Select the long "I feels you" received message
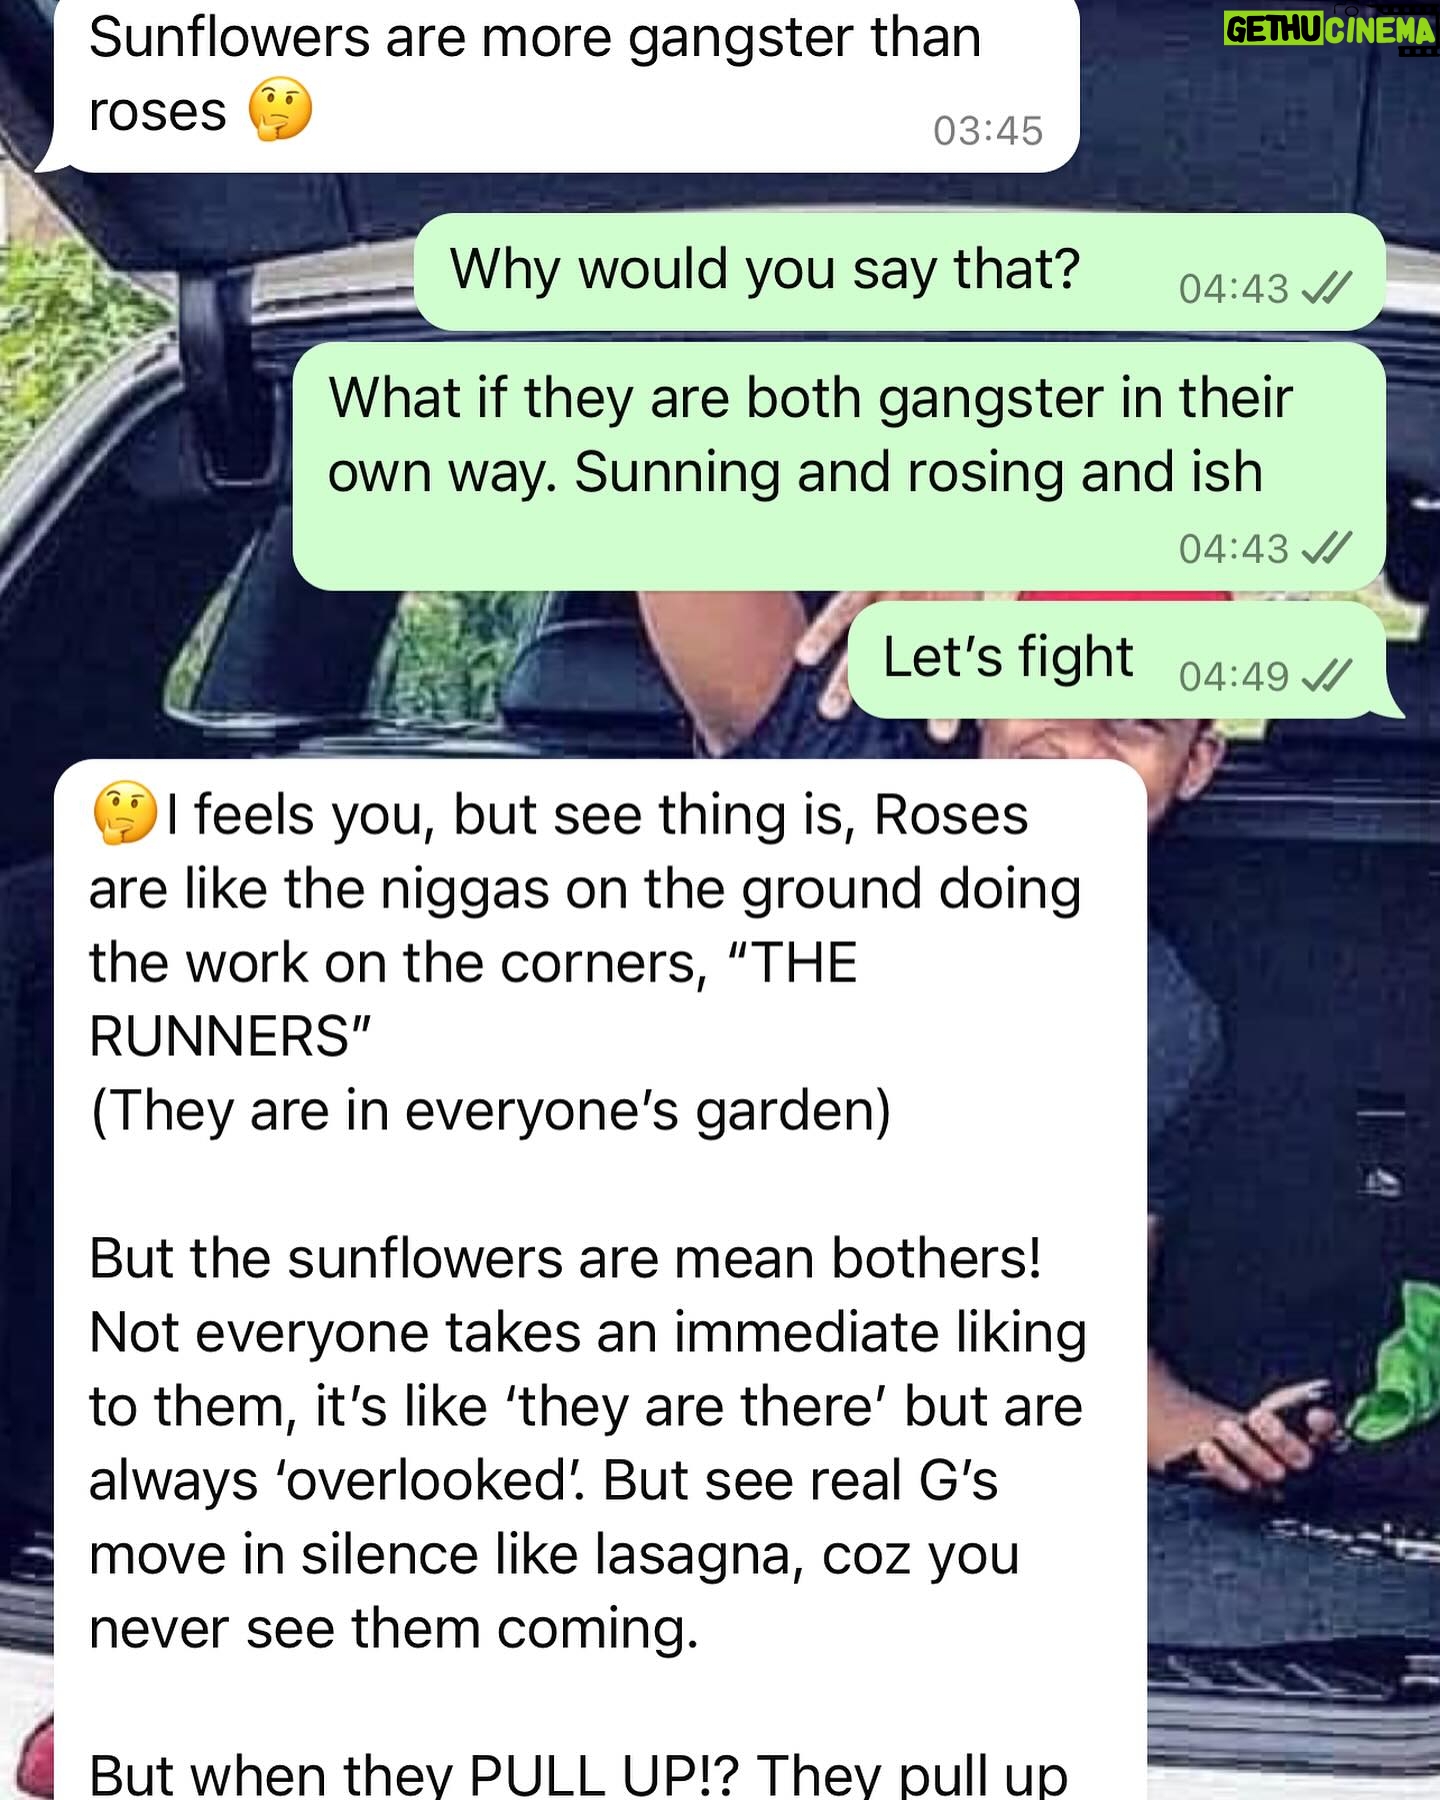The height and width of the screenshot is (1800, 1440). pos(600,1280)
